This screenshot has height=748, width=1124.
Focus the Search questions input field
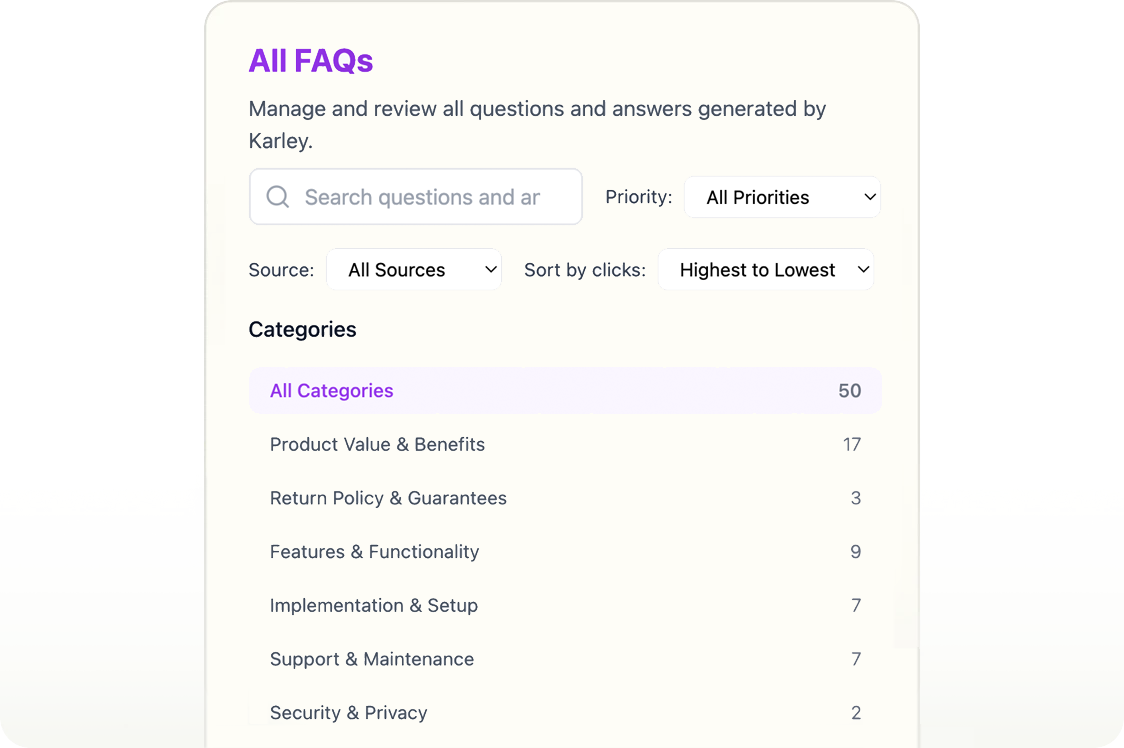tap(416, 197)
